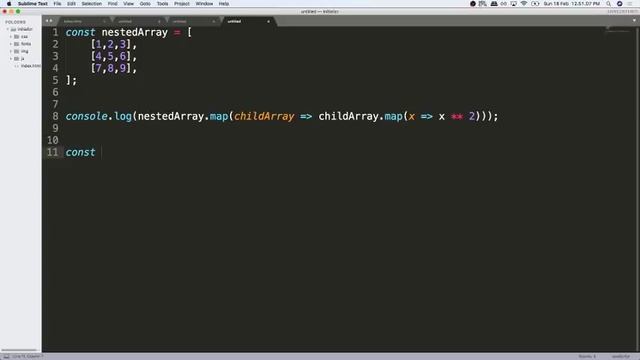Select the js folder icon
Screen dimensions: 640x360
[17, 58]
